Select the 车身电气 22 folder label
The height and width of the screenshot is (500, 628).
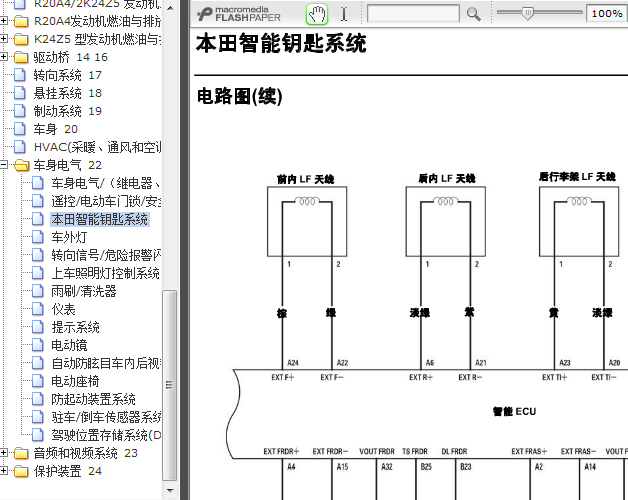[68, 165]
